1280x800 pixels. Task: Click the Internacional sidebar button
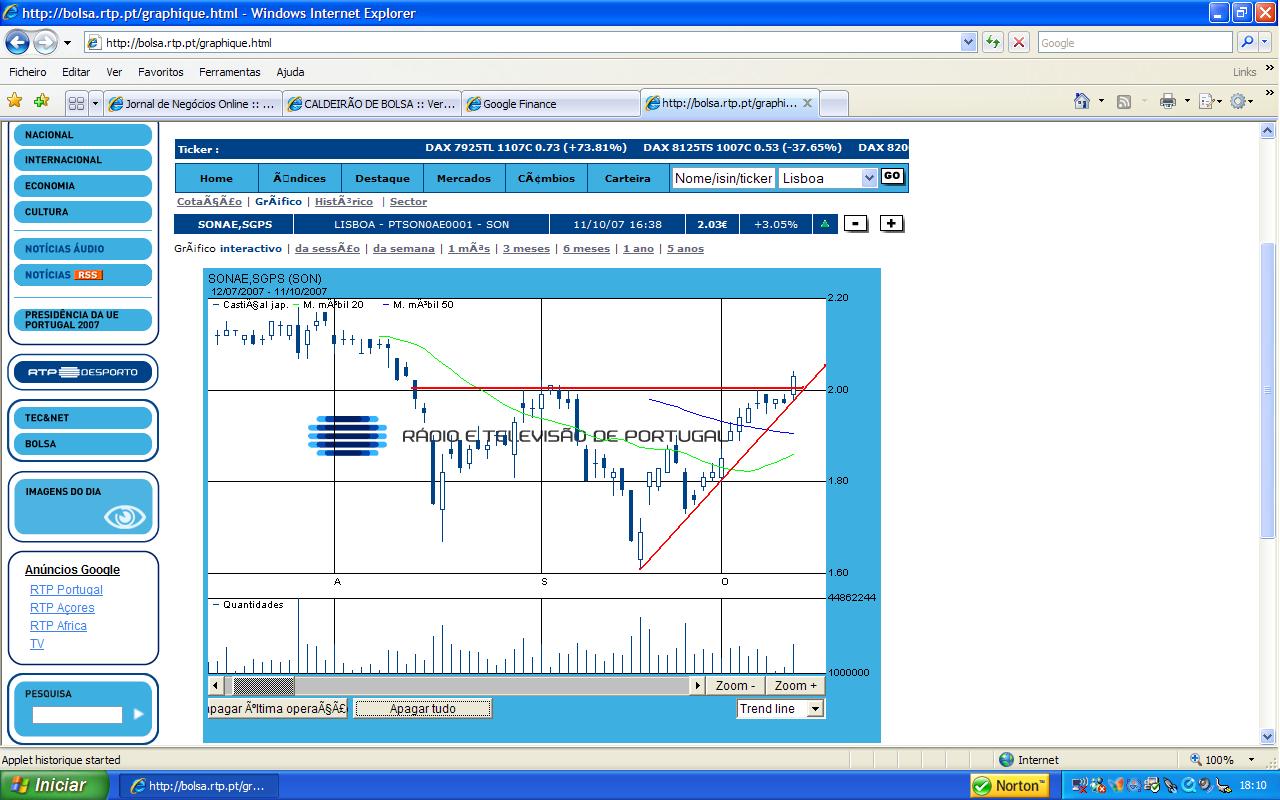(83, 160)
